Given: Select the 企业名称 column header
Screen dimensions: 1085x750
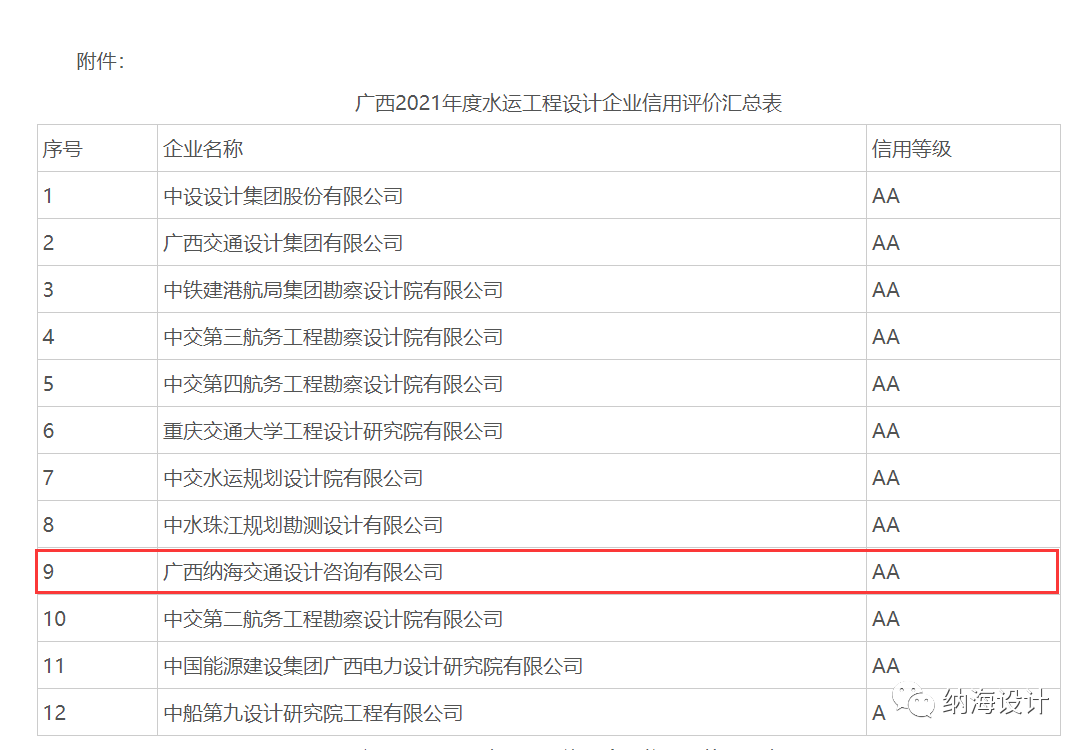Looking at the screenshot, I should coord(203,149).
